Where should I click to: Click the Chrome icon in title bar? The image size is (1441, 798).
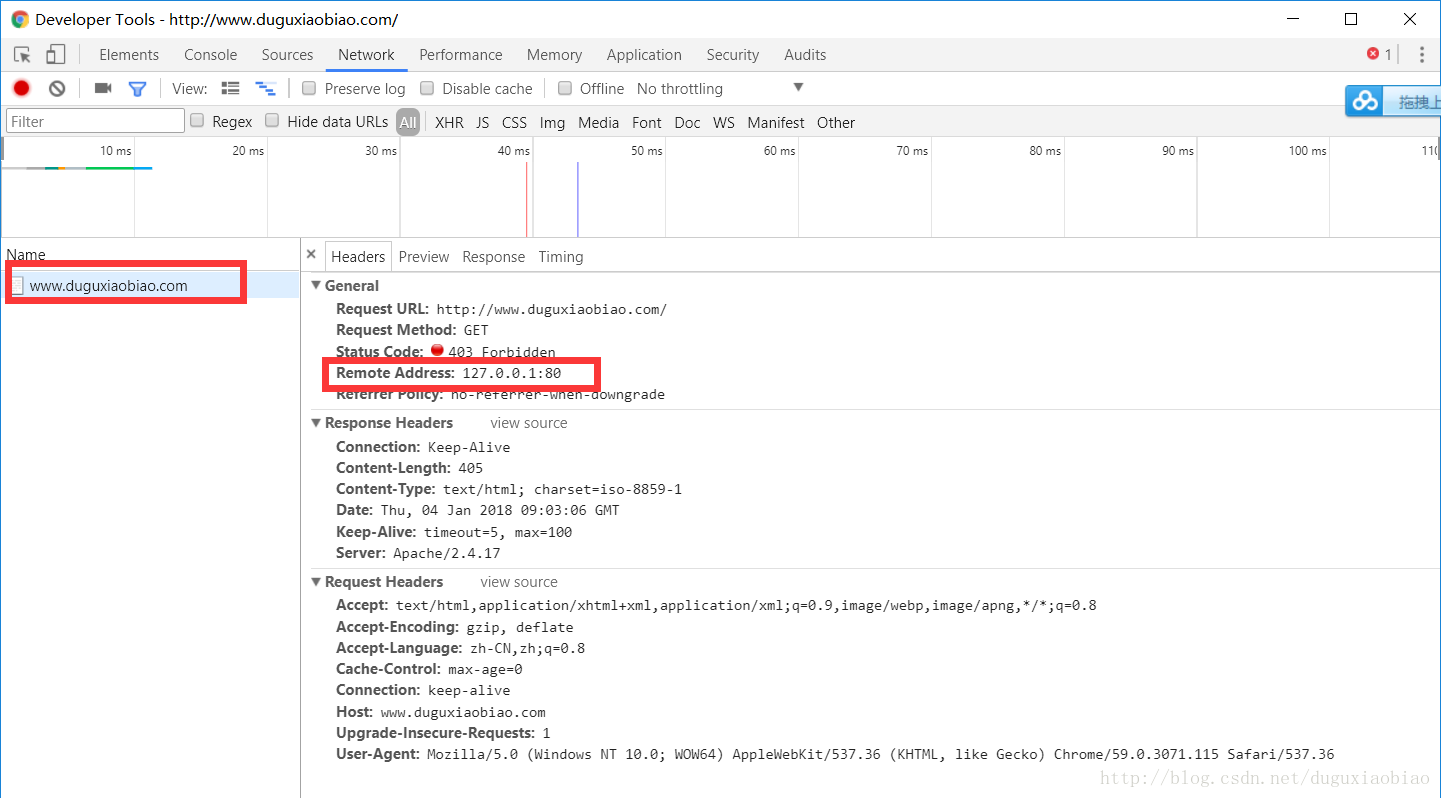(20, 19)
